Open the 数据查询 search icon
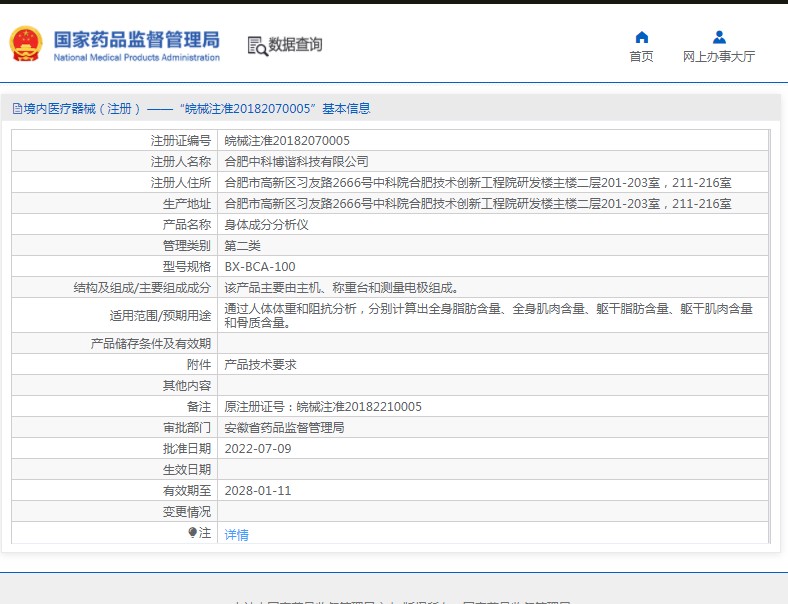The image size is (788, 604). 257,46
